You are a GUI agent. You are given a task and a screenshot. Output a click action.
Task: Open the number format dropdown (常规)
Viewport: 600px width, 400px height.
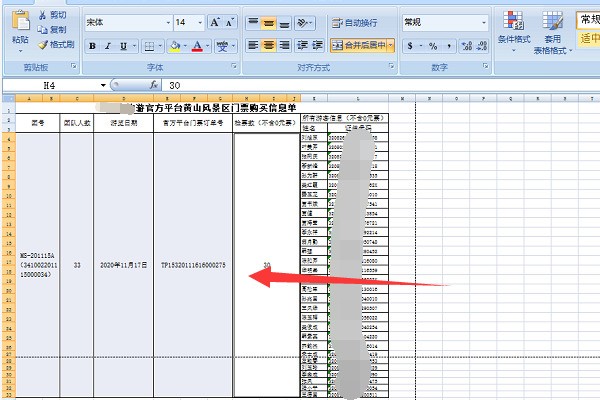(x=484, y=23)
